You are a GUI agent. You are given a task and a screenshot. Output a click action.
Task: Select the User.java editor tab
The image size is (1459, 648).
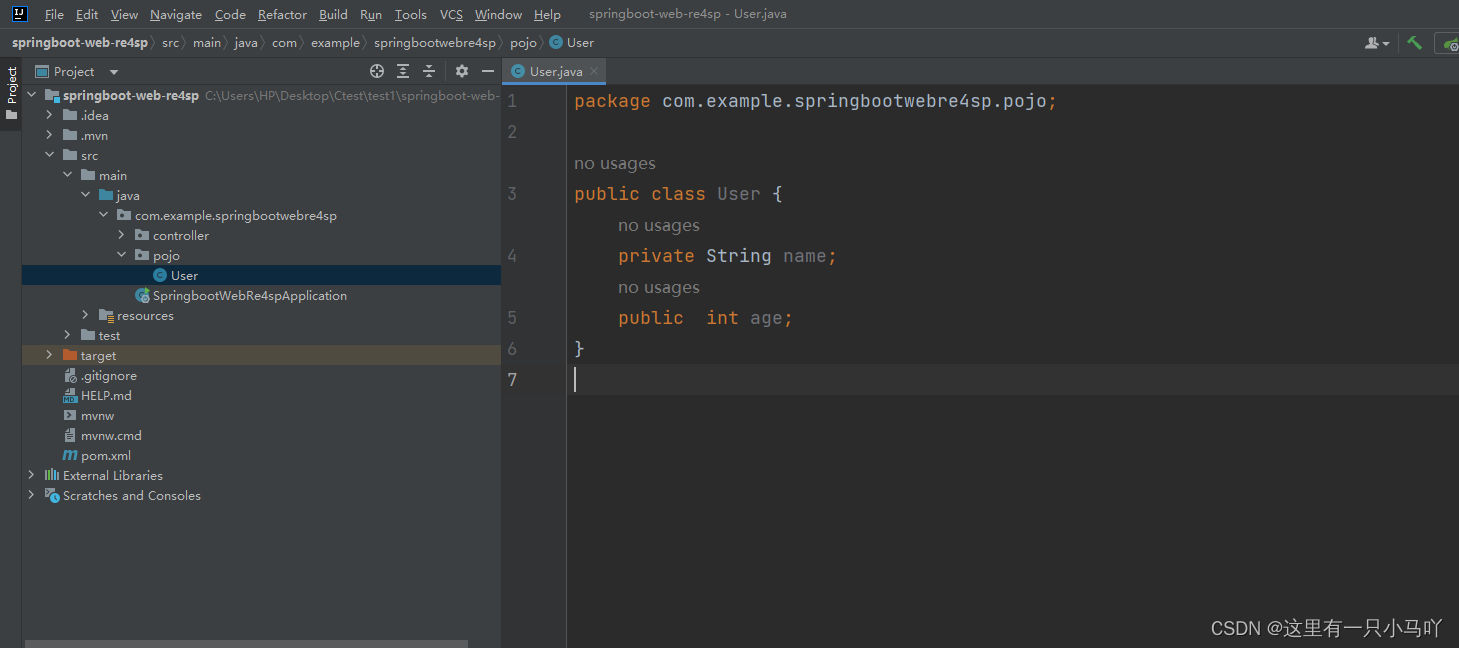point(555,71)
